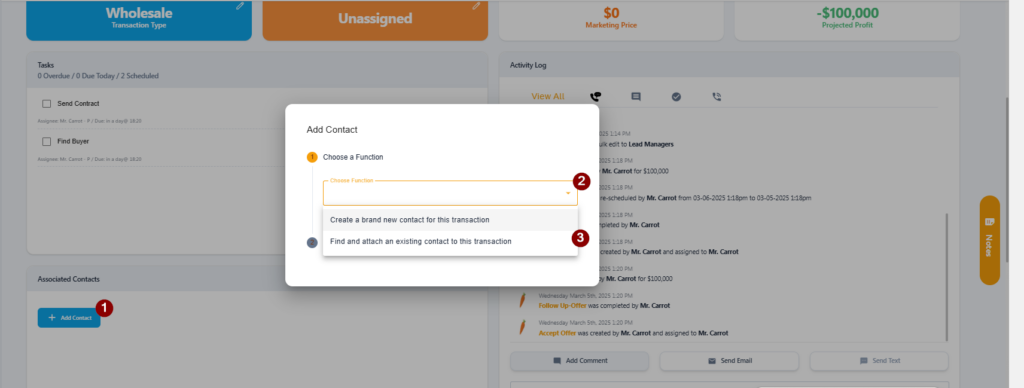Screen dimensions: 1024x388
Task: Click the Send Email button
Action: 729,361
